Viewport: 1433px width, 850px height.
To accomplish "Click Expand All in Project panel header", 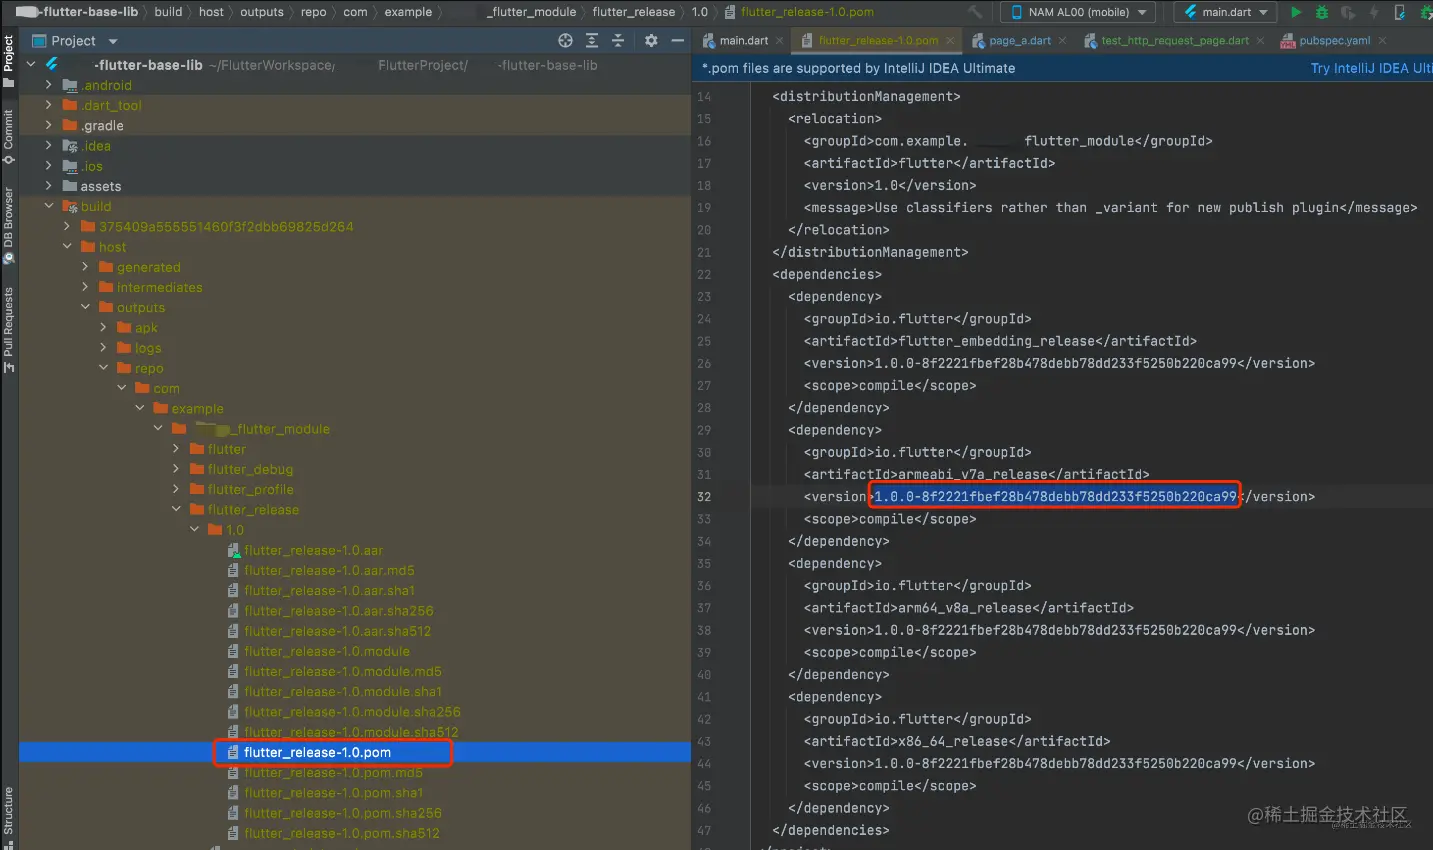I will click(592, 40).
